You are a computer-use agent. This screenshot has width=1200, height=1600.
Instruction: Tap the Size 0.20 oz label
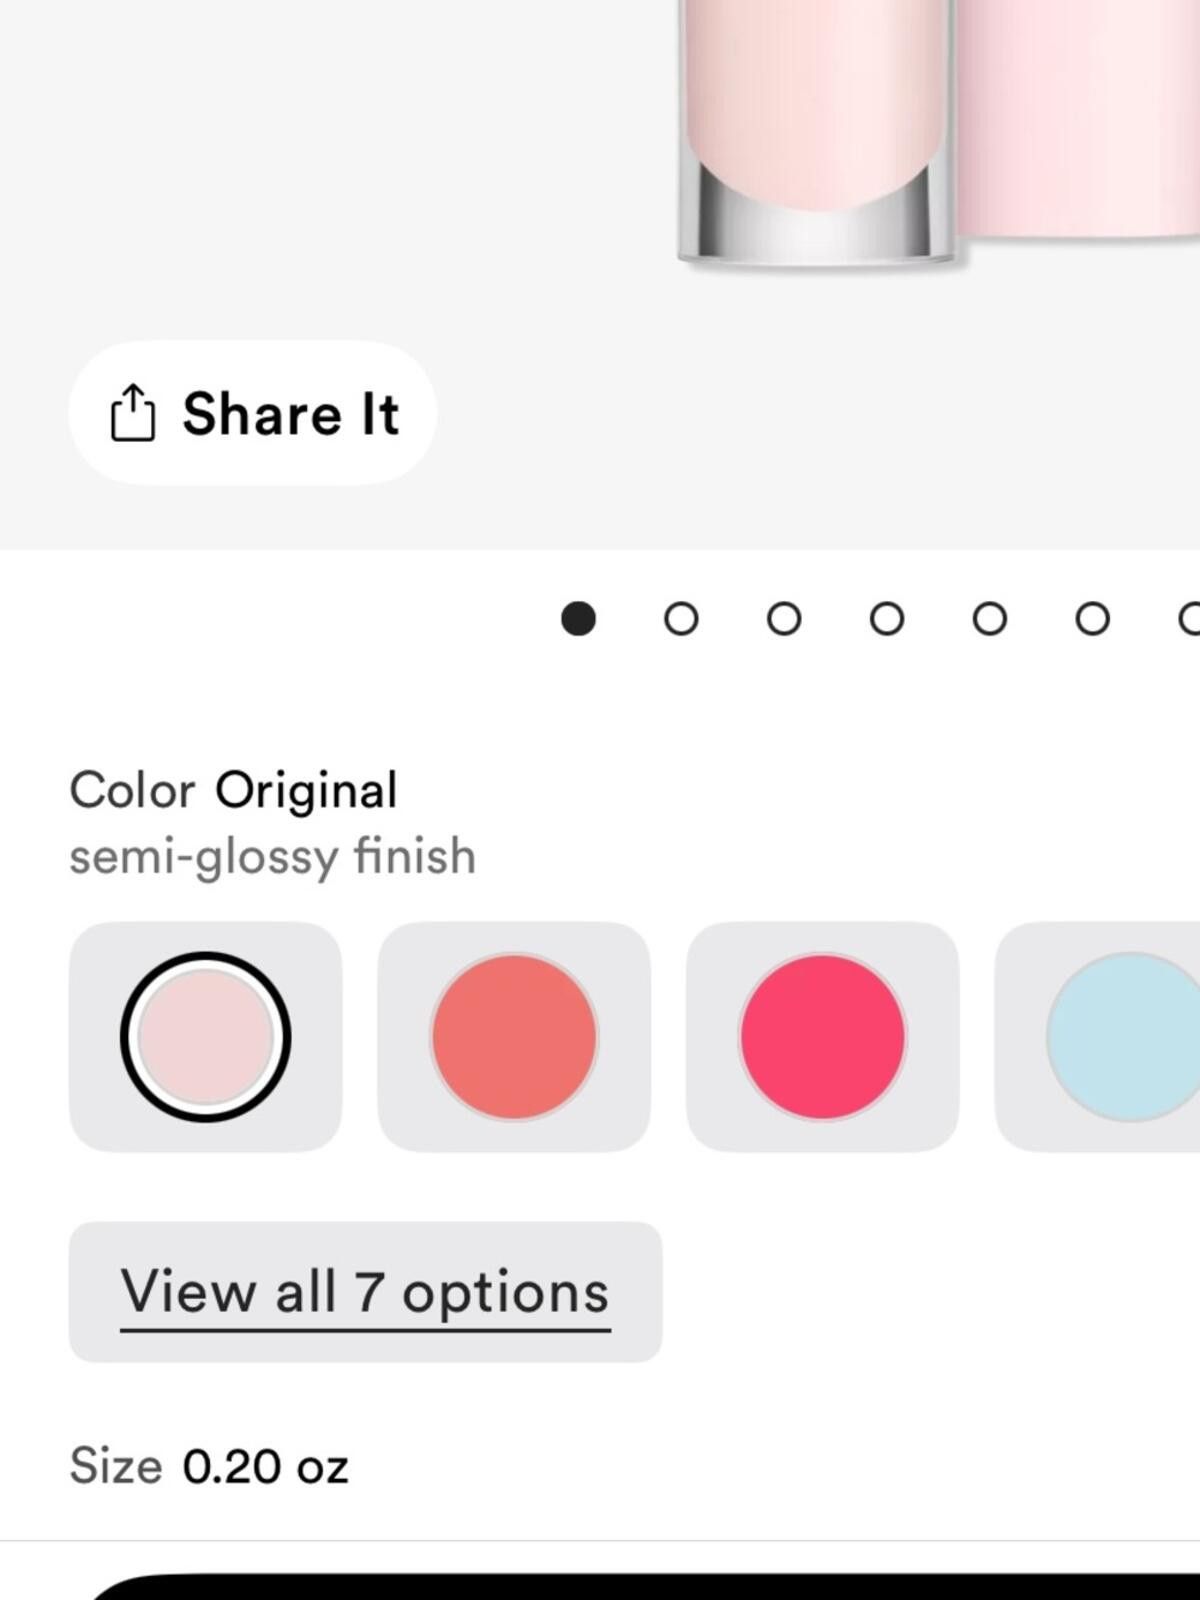[x=209, y=1467]
